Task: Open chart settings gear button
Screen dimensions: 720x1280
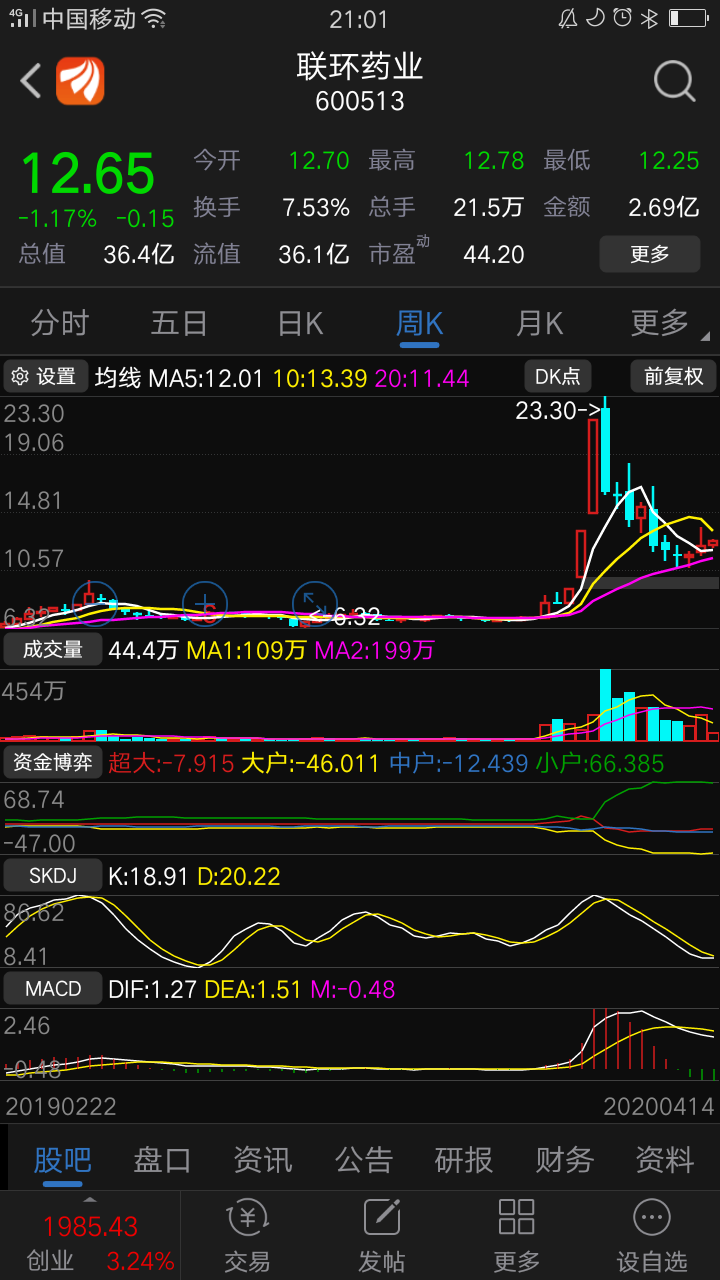Action: click(x=44, y=377)
